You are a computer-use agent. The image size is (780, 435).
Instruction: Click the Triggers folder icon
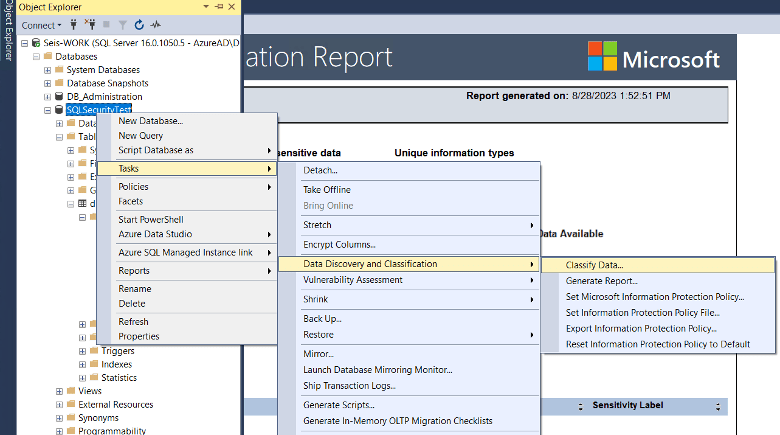click(x=94, y=351)
